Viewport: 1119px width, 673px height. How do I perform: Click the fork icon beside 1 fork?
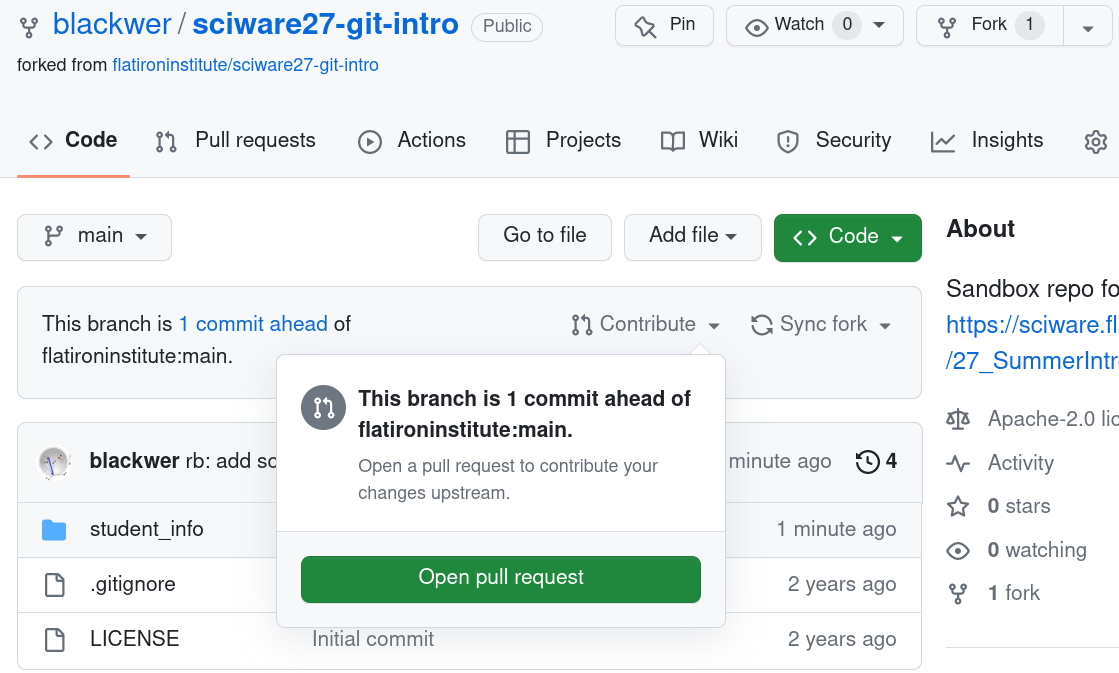point(958,594)
